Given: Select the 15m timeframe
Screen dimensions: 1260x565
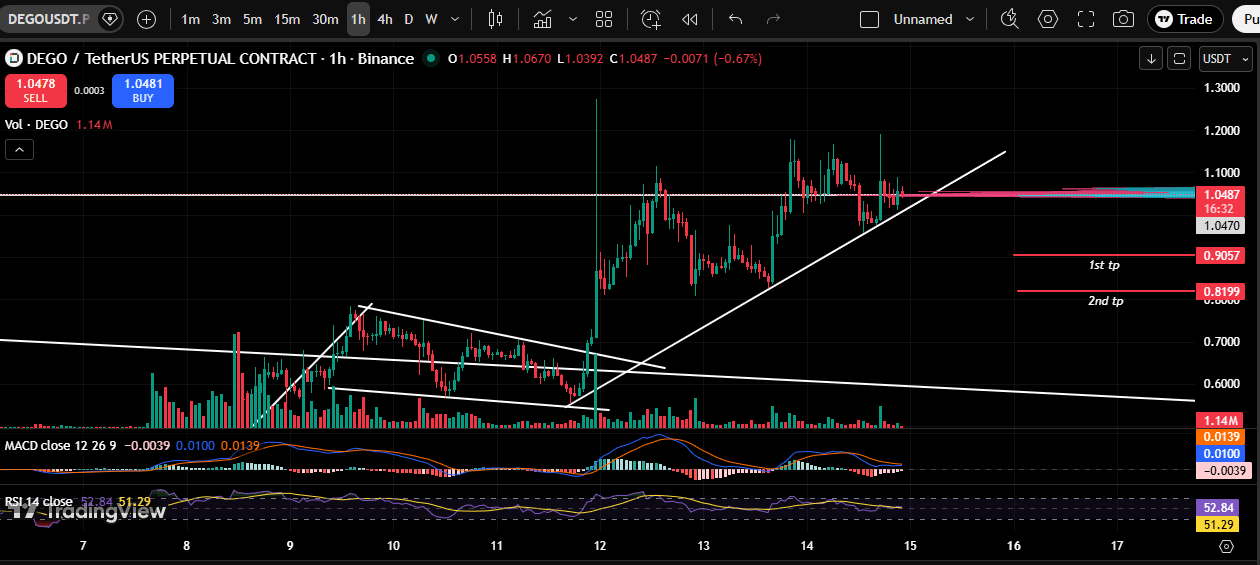Looking at the screenshot, I should pyautogui.click(x=287, y=19).
